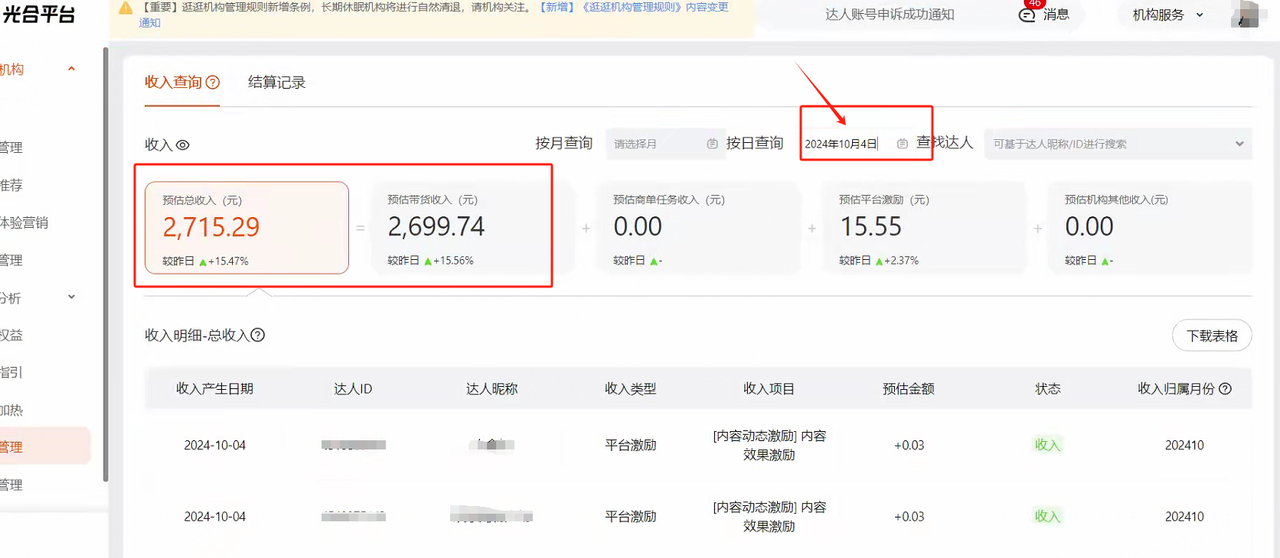The width and height of the screenshot is (1280, 558).
Task: Toggle income visibility eye icon next to 收入
Action: point(183,145)
